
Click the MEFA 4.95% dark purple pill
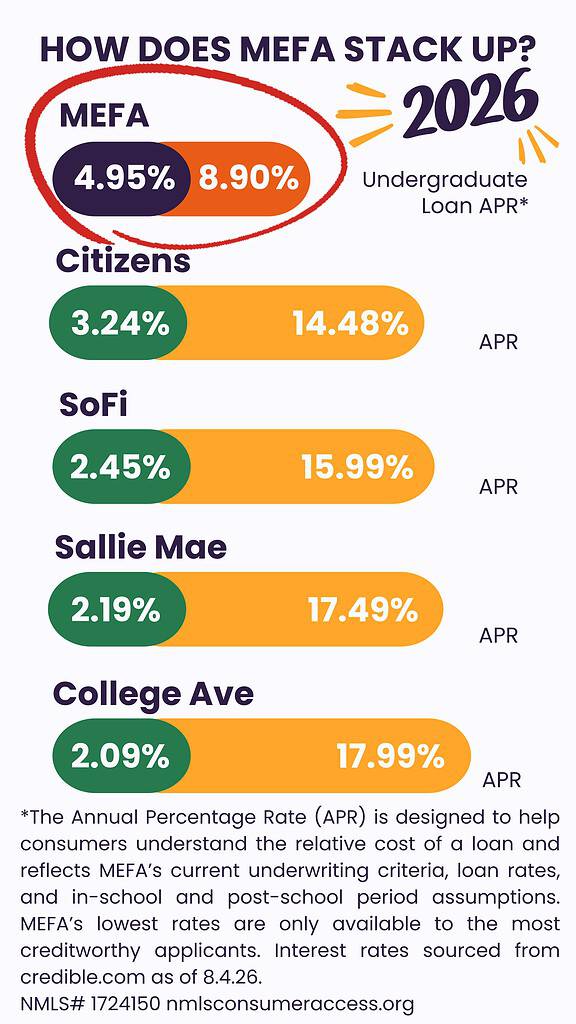coord(121,178)
